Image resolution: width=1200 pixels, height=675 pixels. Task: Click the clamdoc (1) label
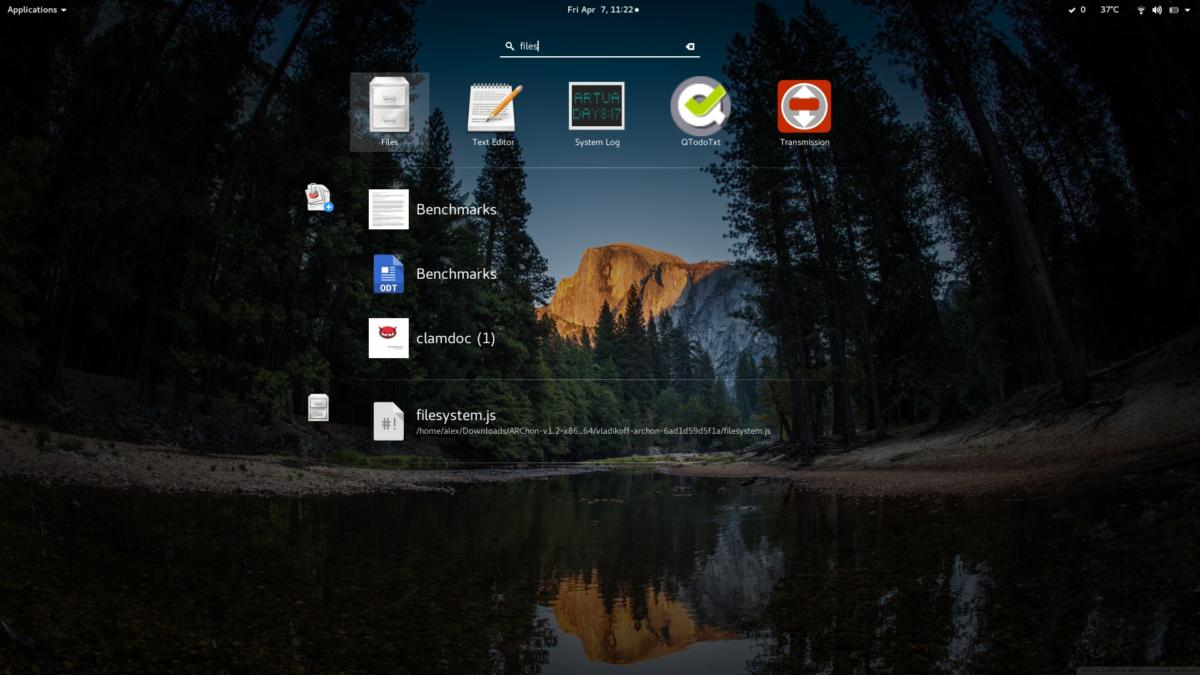point(455,338)
